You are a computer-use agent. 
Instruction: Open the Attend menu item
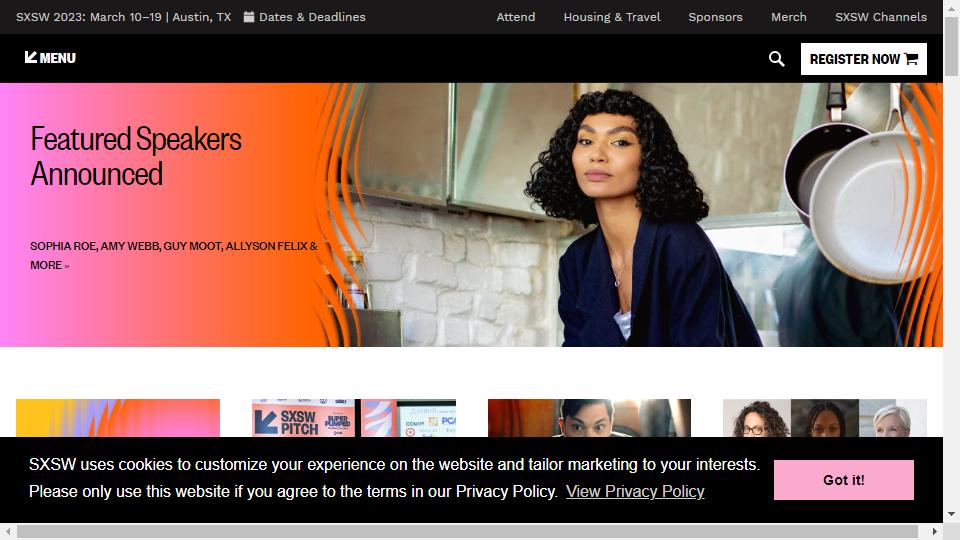point(516,17)
